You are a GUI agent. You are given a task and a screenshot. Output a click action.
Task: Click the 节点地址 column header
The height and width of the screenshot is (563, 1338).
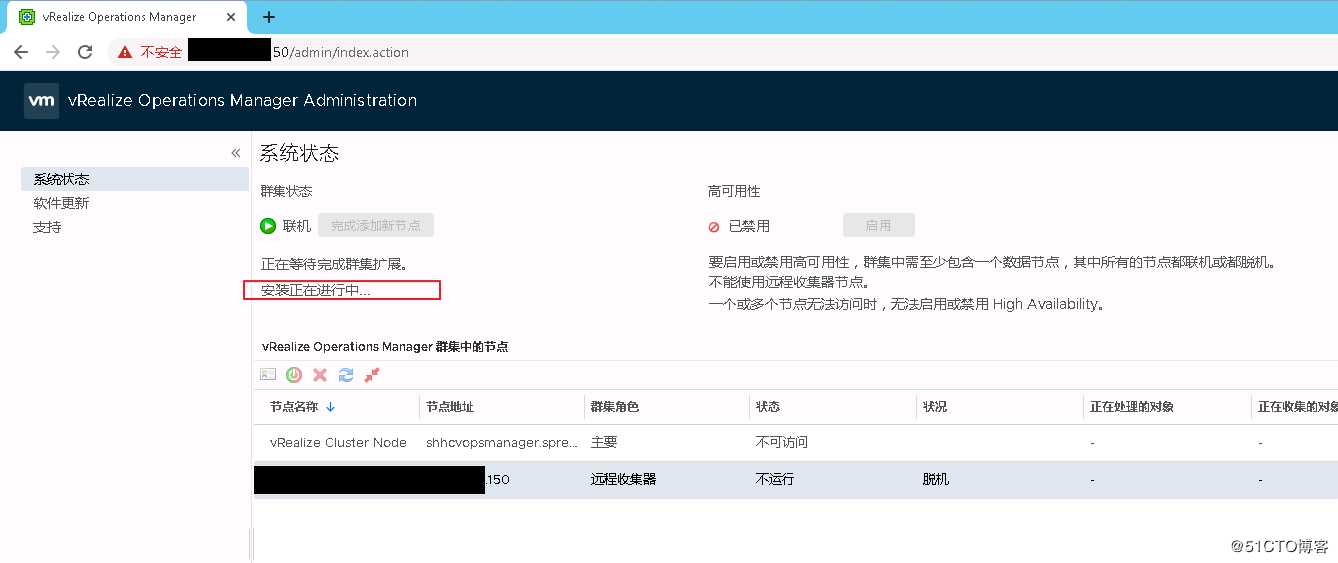point(450,407)
